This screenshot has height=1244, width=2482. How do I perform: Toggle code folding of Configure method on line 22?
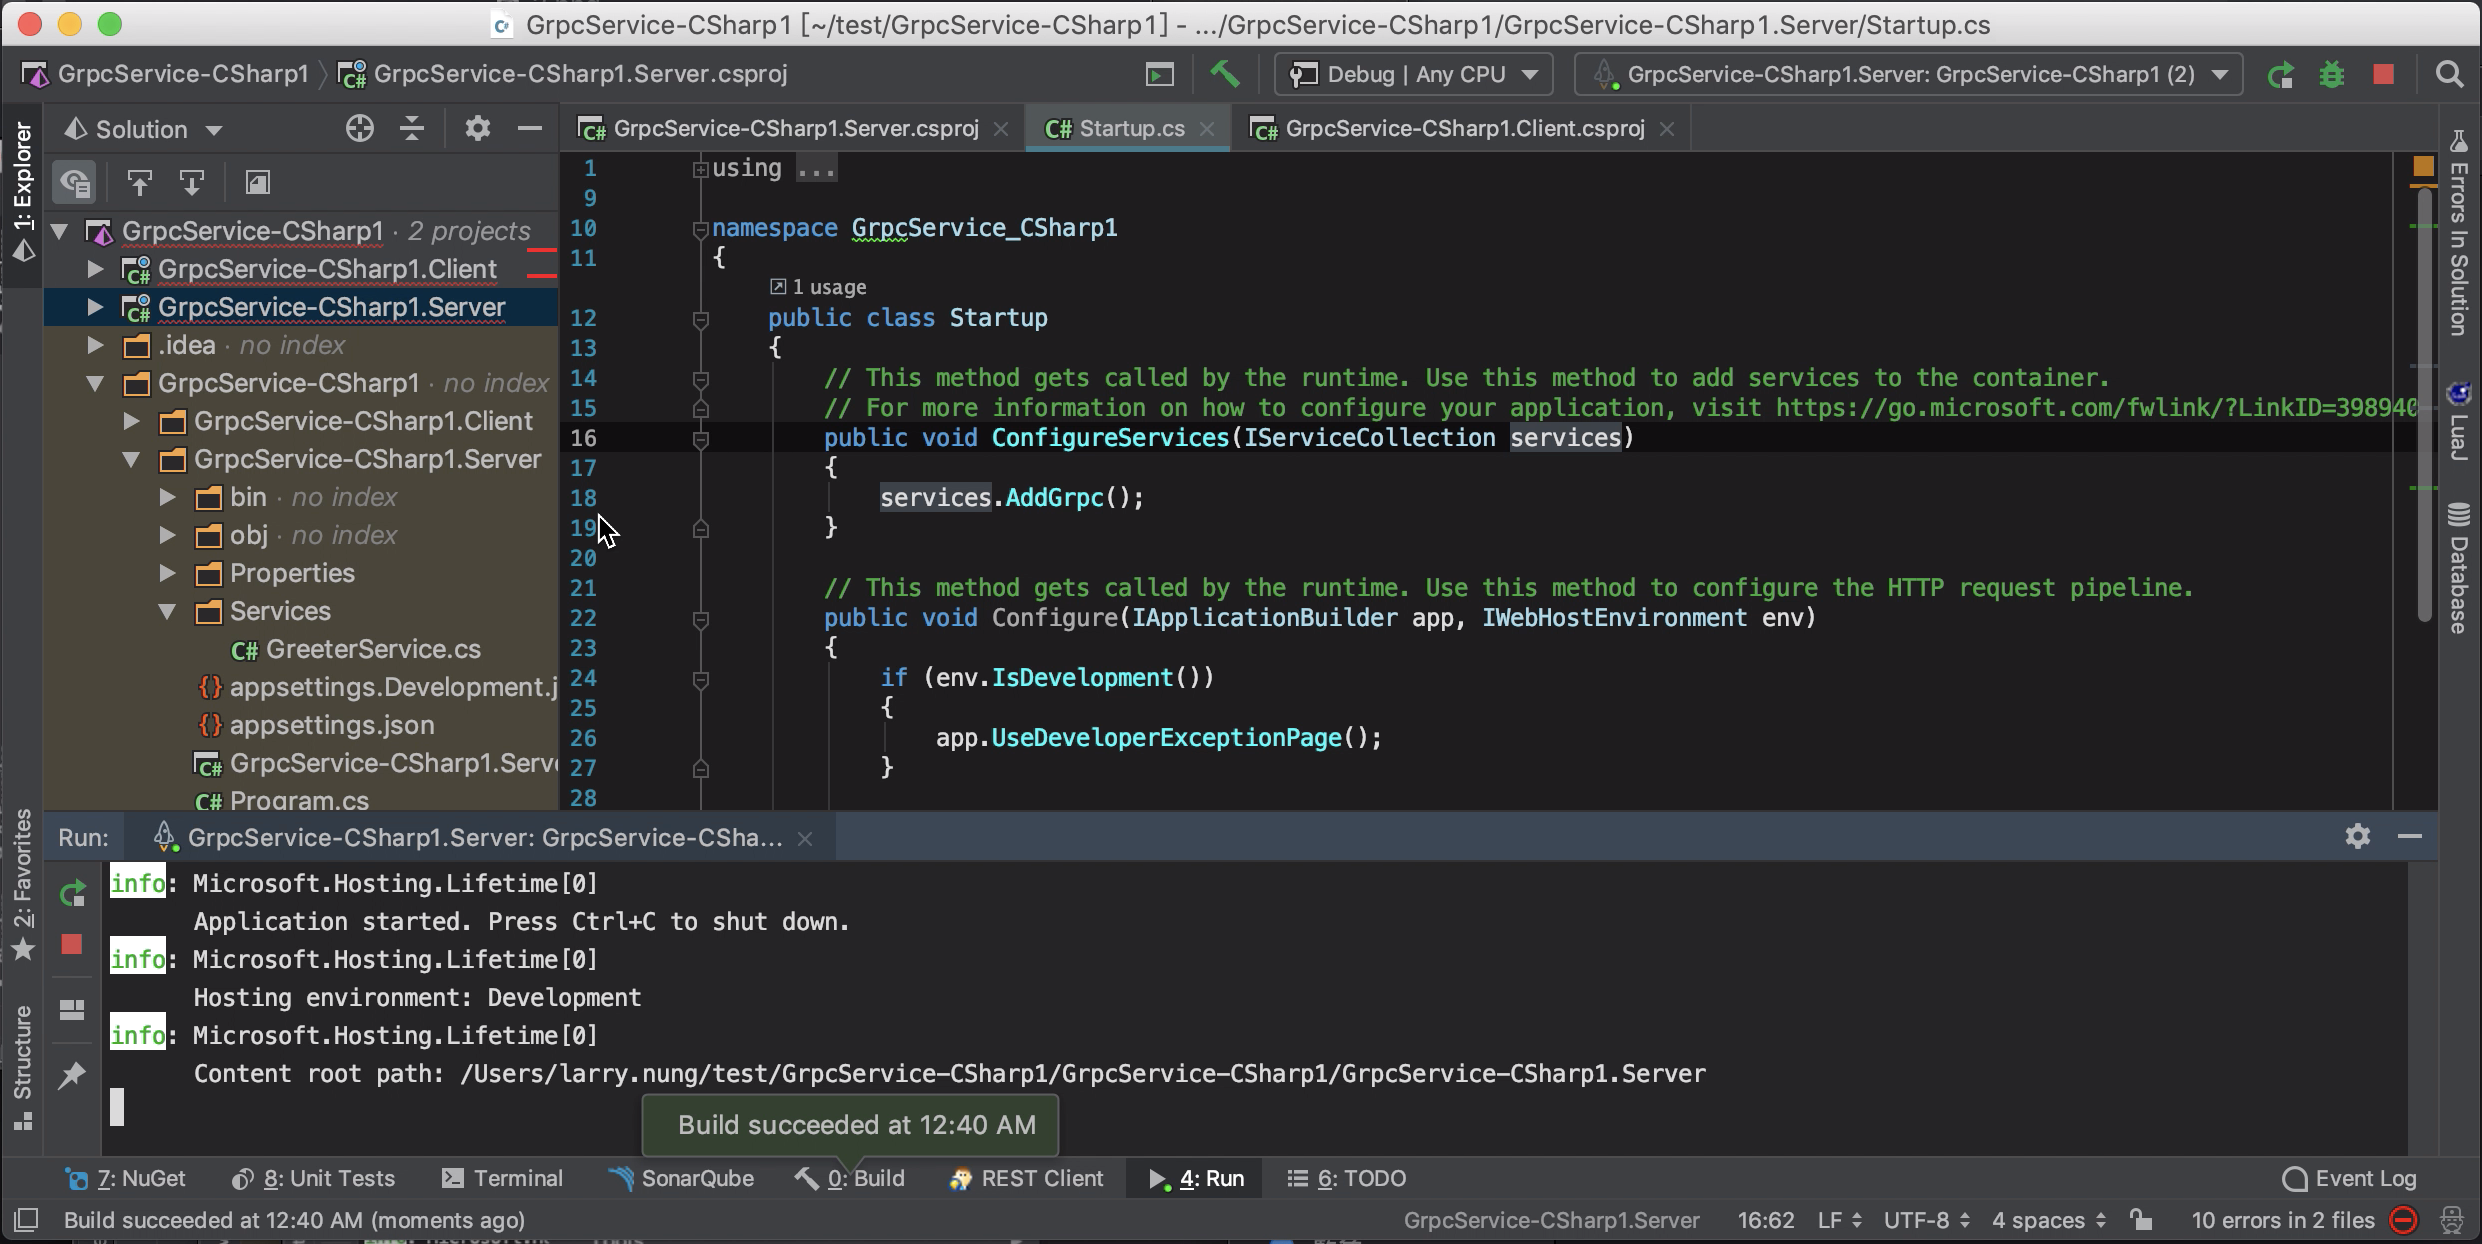(x=700, y=619)
